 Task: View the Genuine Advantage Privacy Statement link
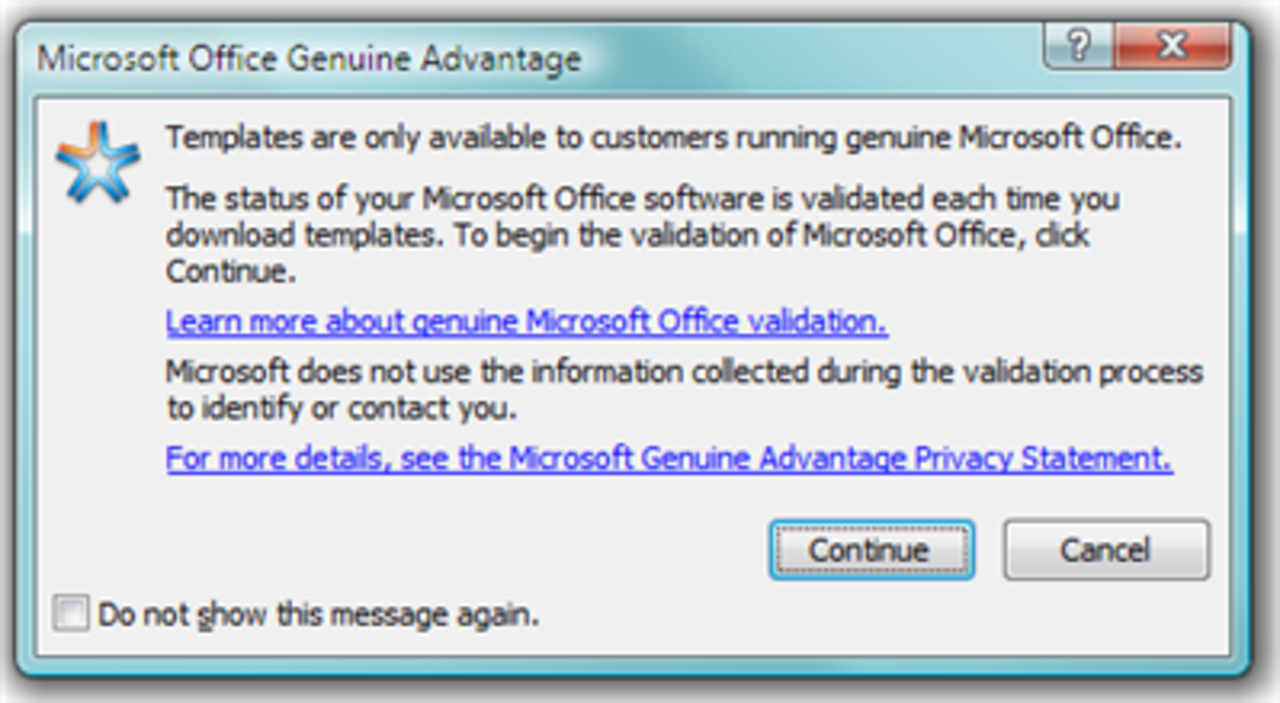coord(669,458)
